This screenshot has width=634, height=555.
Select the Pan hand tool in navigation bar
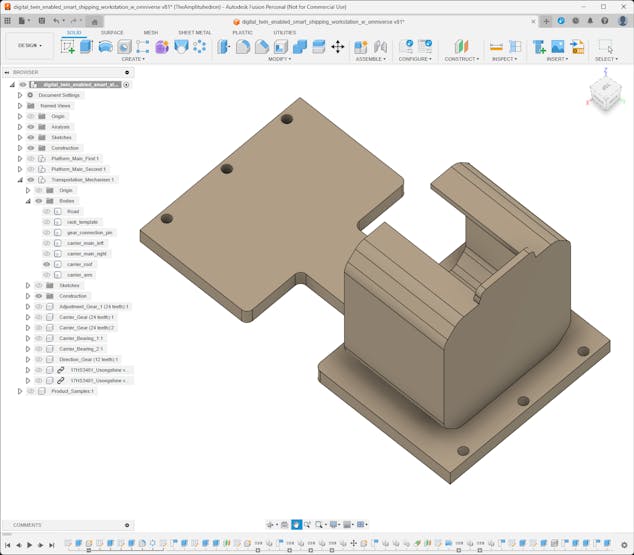tap(296, 525)
